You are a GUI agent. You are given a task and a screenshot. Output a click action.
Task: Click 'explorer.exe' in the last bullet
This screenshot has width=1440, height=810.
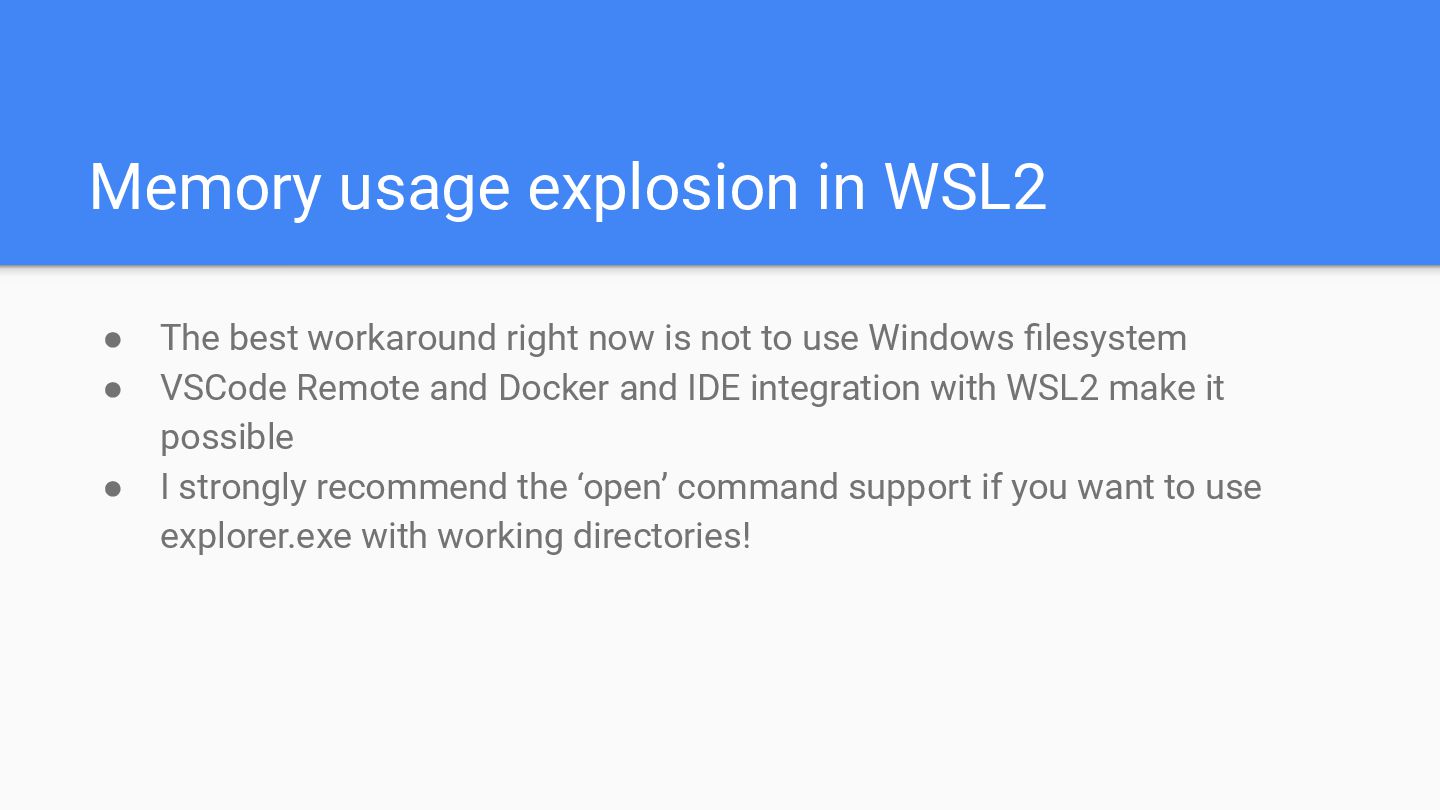coord(256,536)
